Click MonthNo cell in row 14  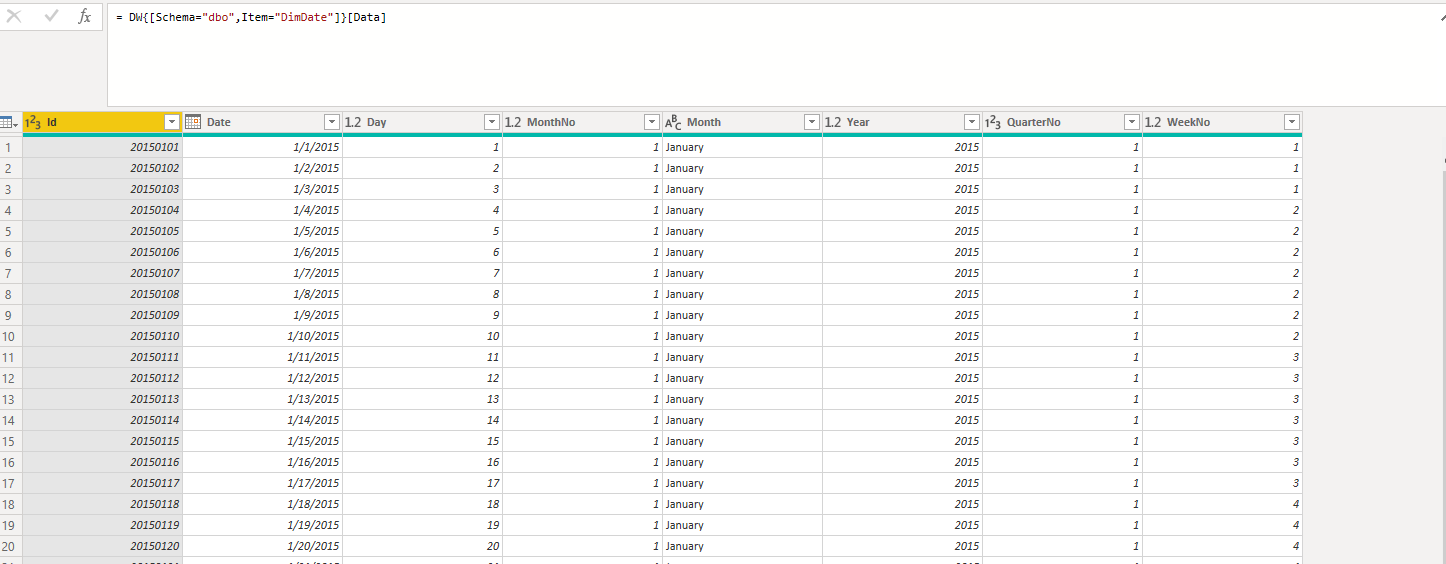(582, 420)
